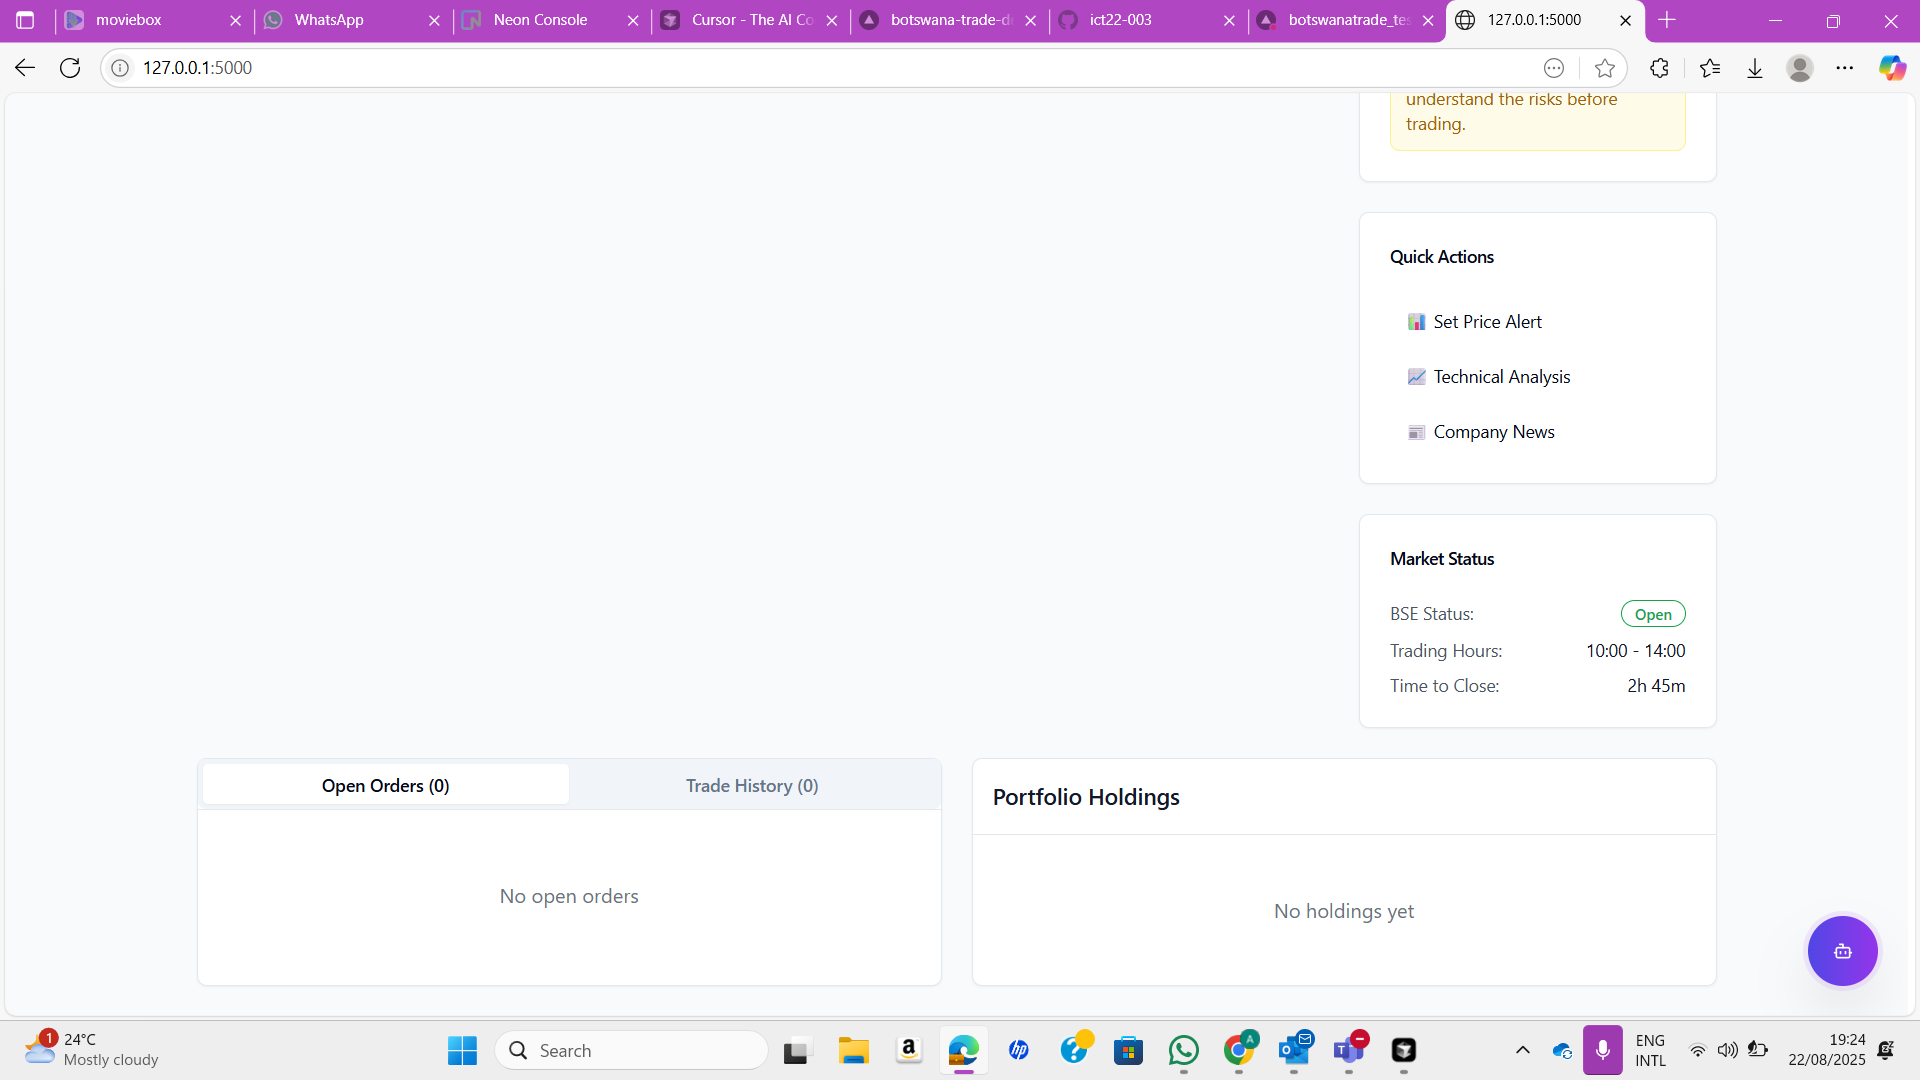Click the Open BSE status badge

coord(1653,614)
